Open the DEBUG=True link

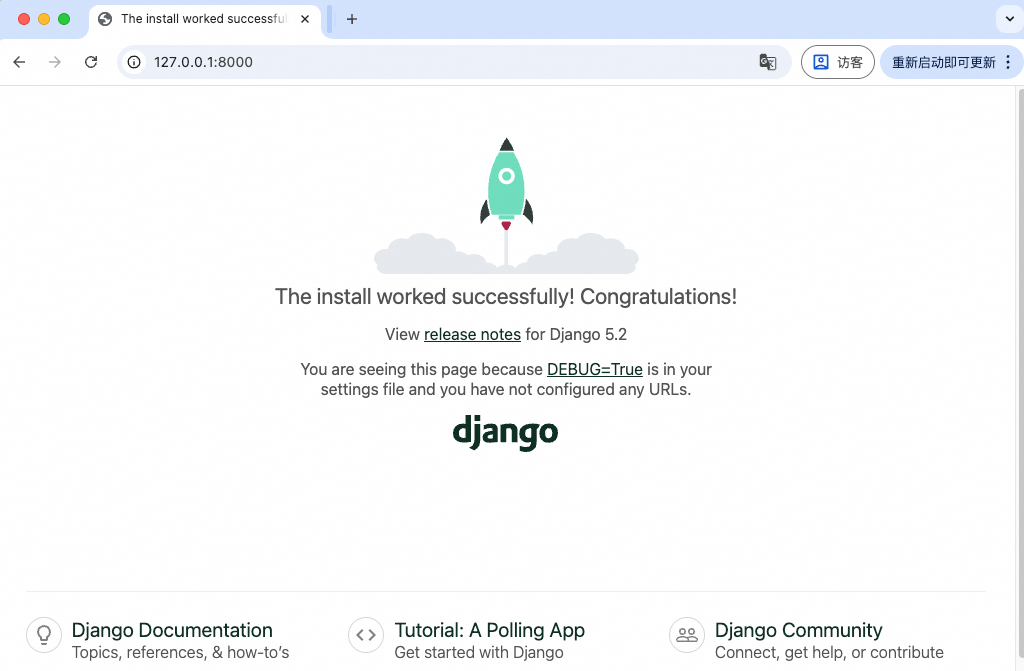594,369
